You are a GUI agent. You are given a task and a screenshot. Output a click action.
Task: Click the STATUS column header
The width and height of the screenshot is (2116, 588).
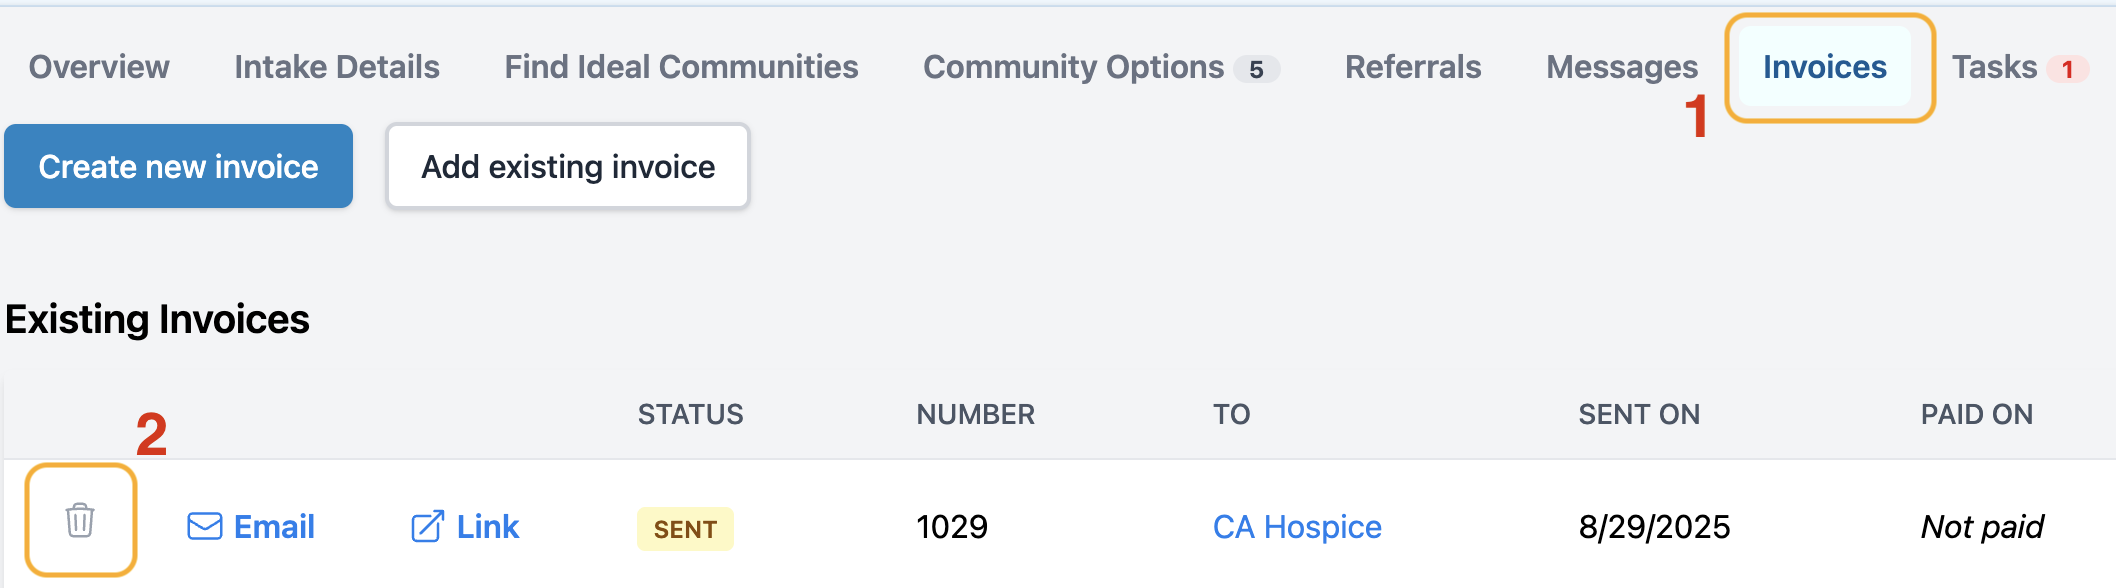(691, 414)
